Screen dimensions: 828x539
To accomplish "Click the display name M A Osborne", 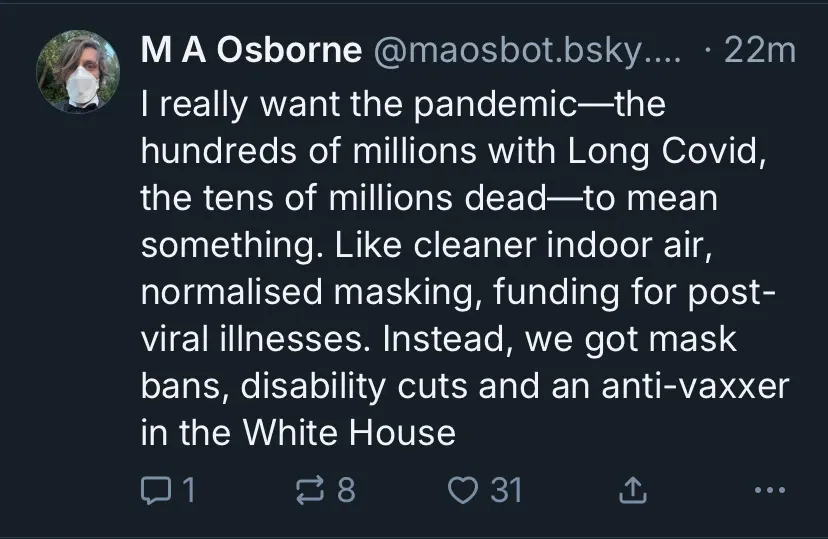I will pos(251,50).
